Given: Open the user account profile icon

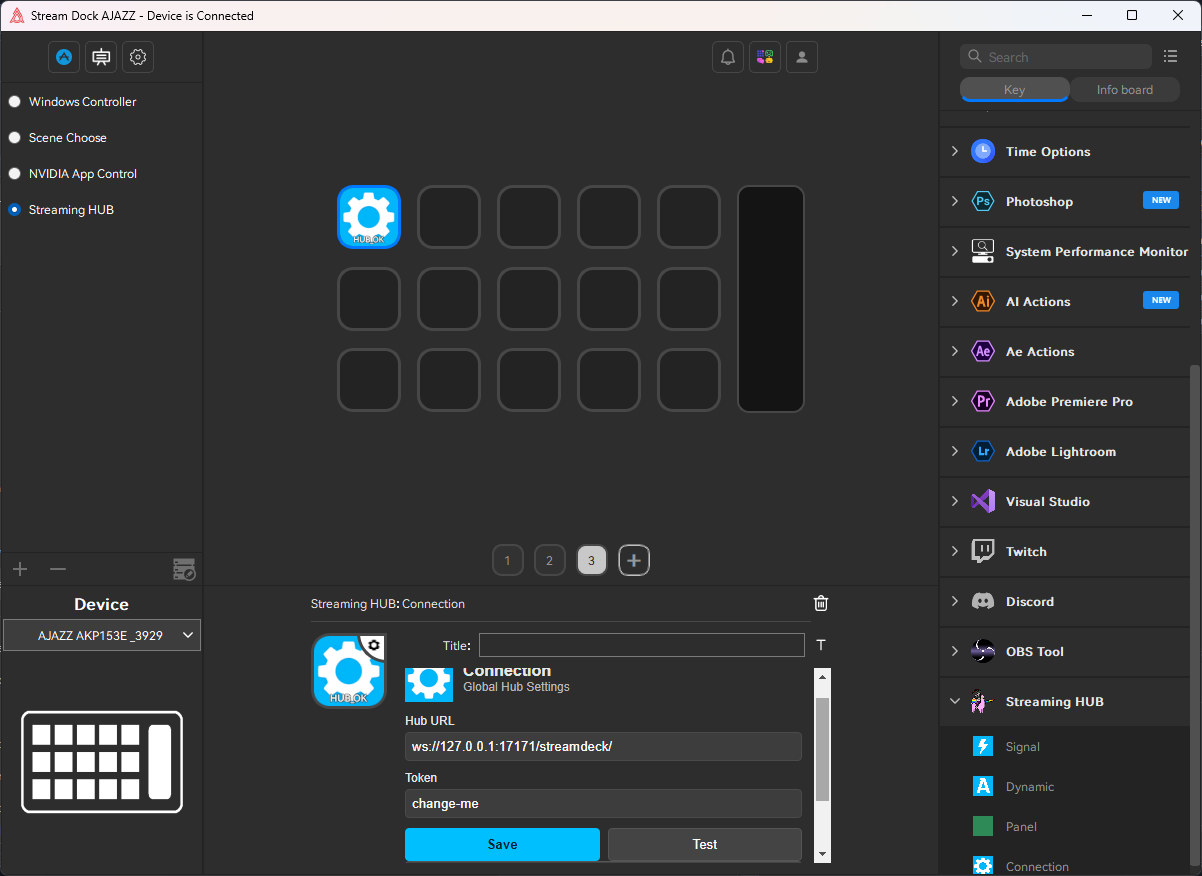Looking at the screenshot, I should pyautogui.click(x=802, y=57).
